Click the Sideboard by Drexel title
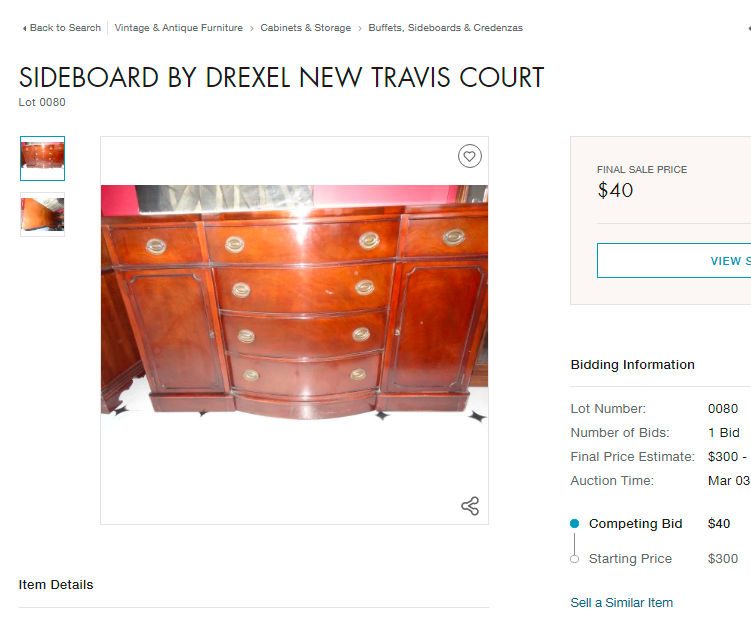The image size is (751, 619). [x=282, y=78]
